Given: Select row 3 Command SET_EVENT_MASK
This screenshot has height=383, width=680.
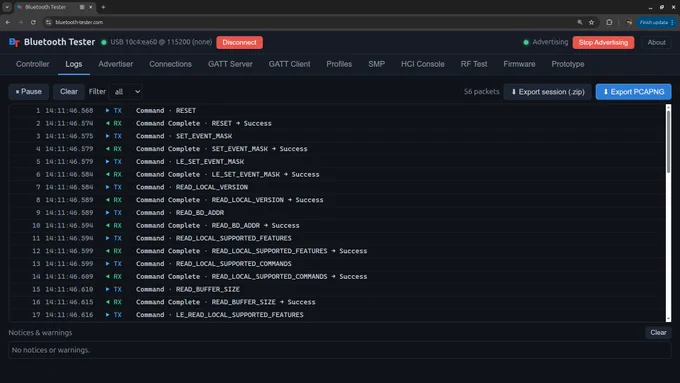Looking at the screenshot, I should pyautogui.click(x=337, y=136).
